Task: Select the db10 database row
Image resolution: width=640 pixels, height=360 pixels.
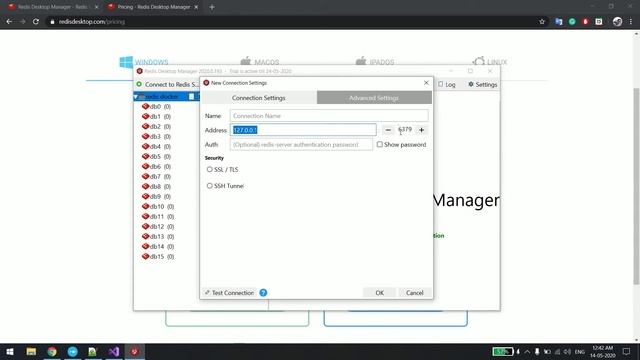Action: click(x=158, y=207)
